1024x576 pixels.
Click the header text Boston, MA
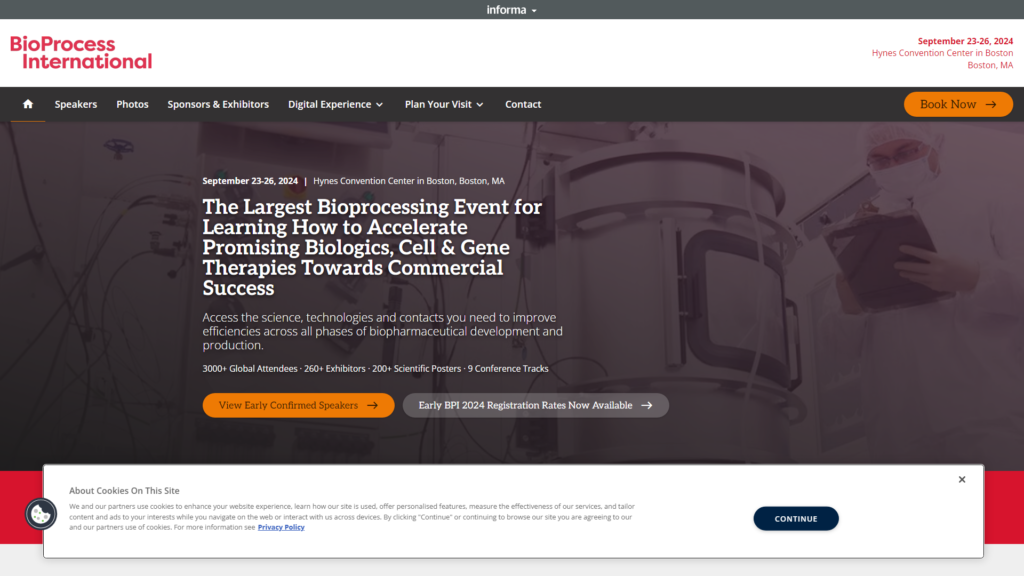coord(990,65)
